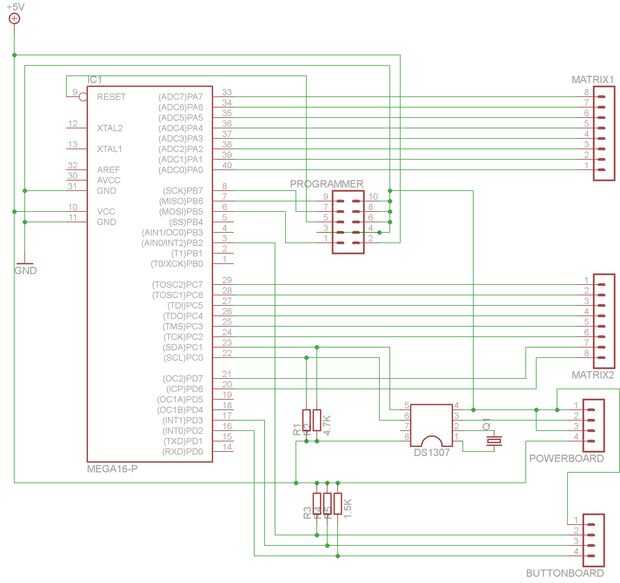Screen dimensions: 620x583
Task: Click the (SDA)PC1 pin label
Action: (183, 347)
